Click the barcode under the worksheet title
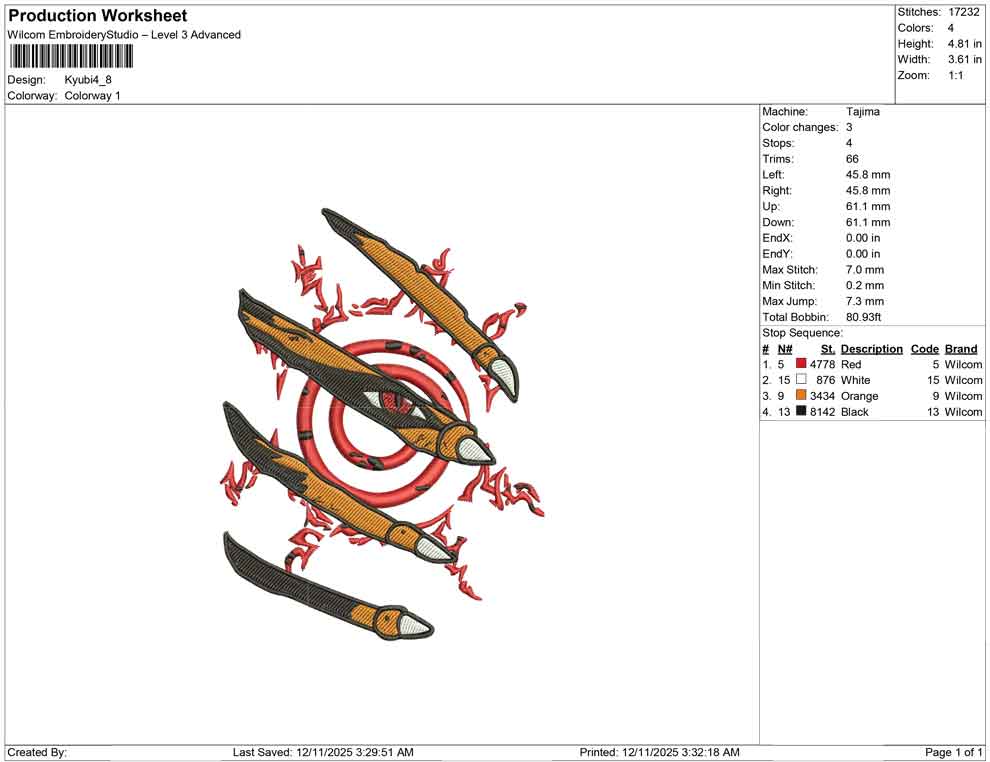The image size is (990, 762). (71, 57)
